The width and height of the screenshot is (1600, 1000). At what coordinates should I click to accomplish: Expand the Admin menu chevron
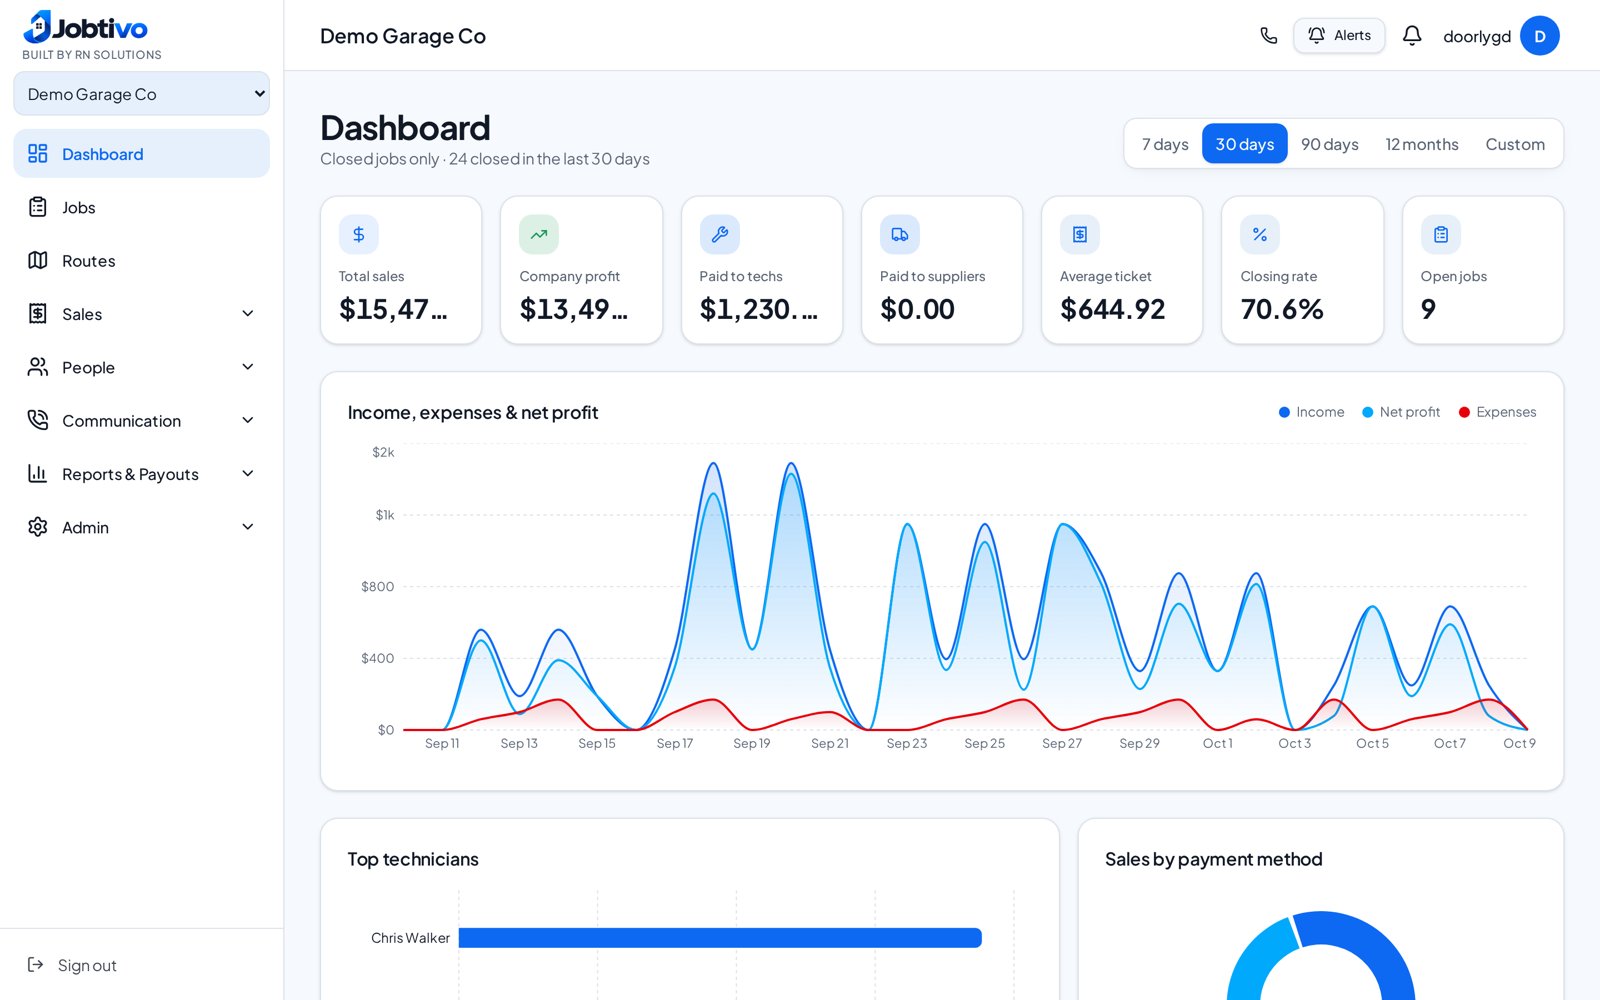pyautogui.click(x=248, y=527)
